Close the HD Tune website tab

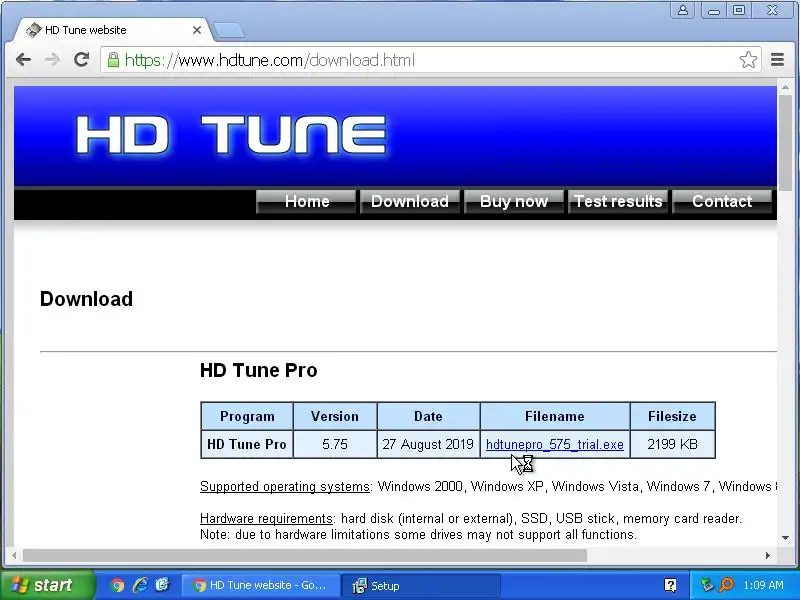(x=196, y=30)
